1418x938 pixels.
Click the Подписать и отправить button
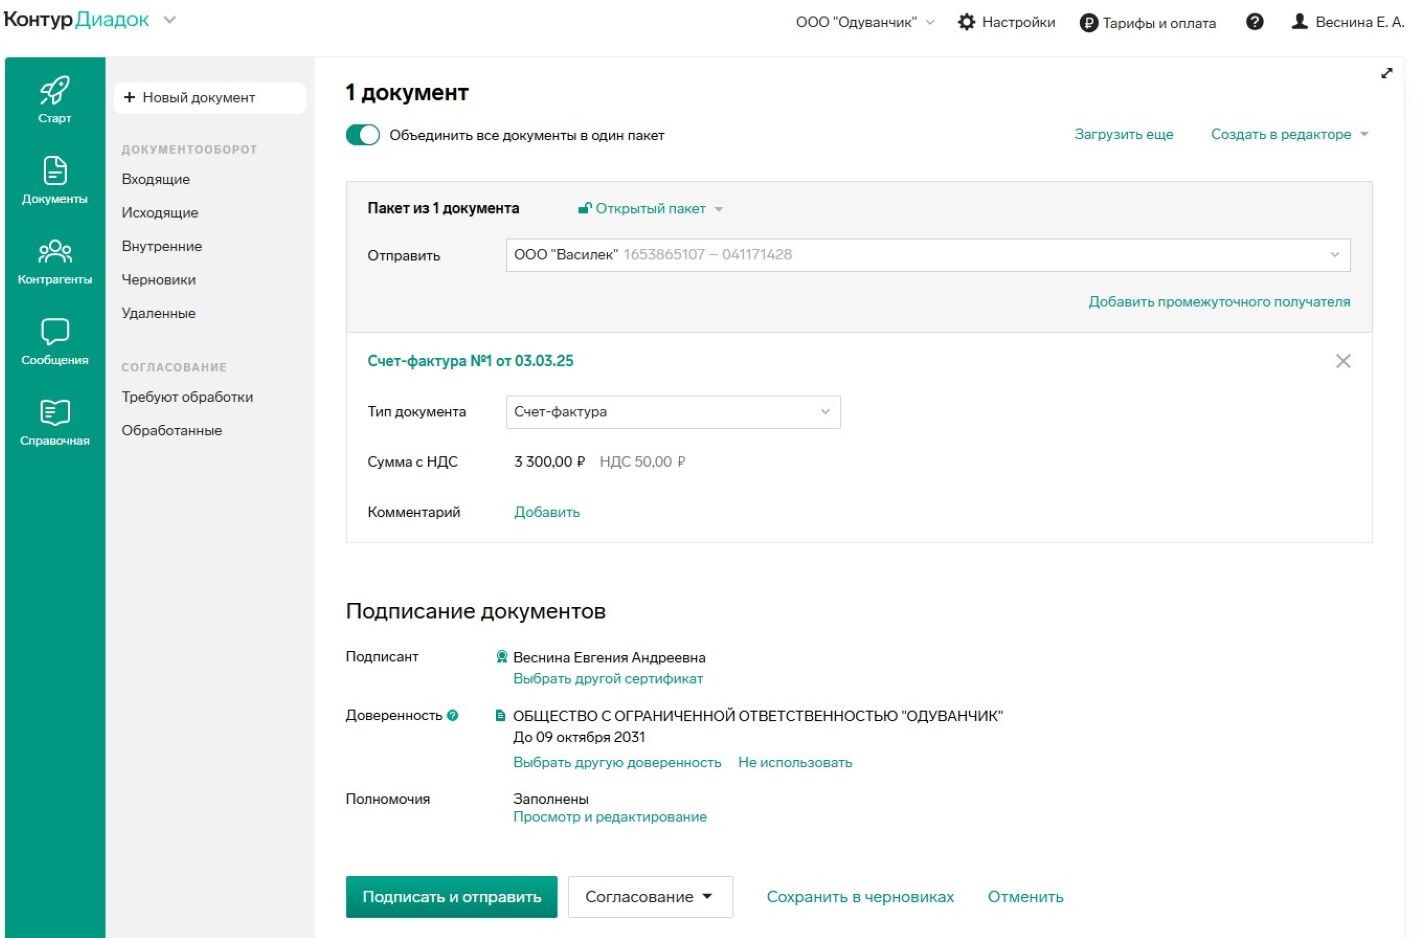pos(451,897)
